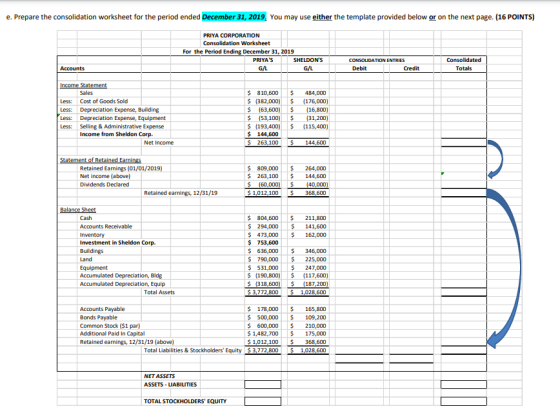The image size is (560, 420).
Task: Click the Income from Sheldon Corp. label
Action: coord(116,134)
